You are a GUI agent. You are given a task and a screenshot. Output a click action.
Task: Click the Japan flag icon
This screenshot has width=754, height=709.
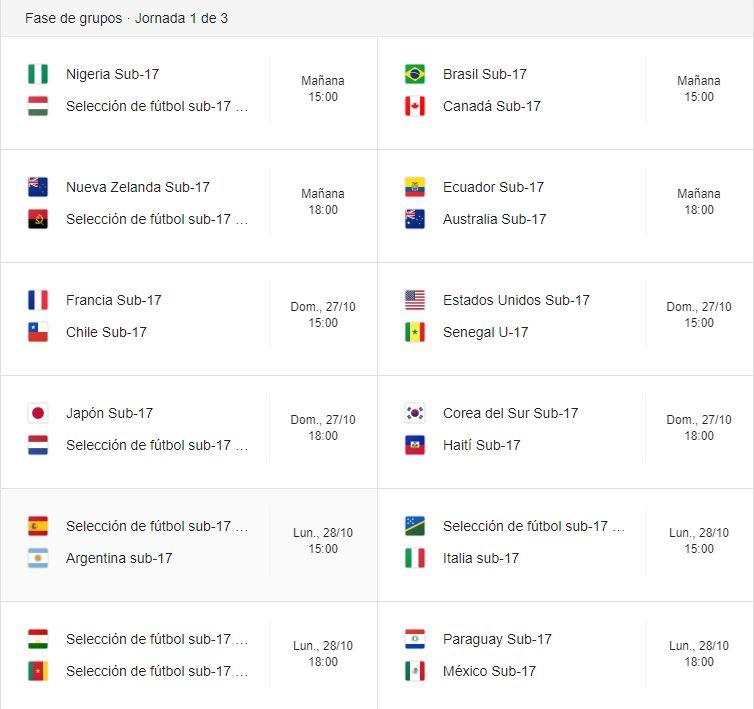38,413
